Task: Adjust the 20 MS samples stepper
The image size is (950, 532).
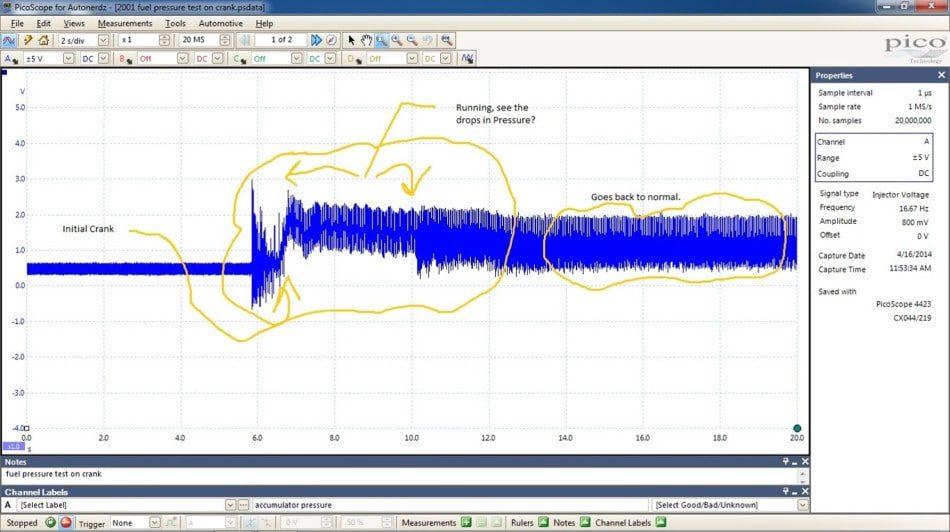Action: coord(225,41)
